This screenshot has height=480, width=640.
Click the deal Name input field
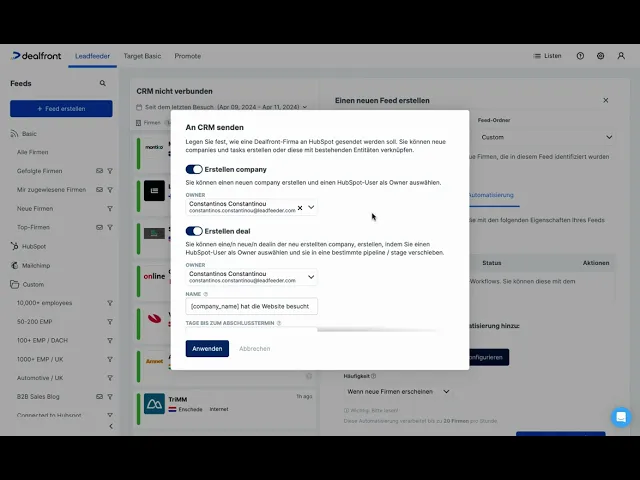(251, 307)
